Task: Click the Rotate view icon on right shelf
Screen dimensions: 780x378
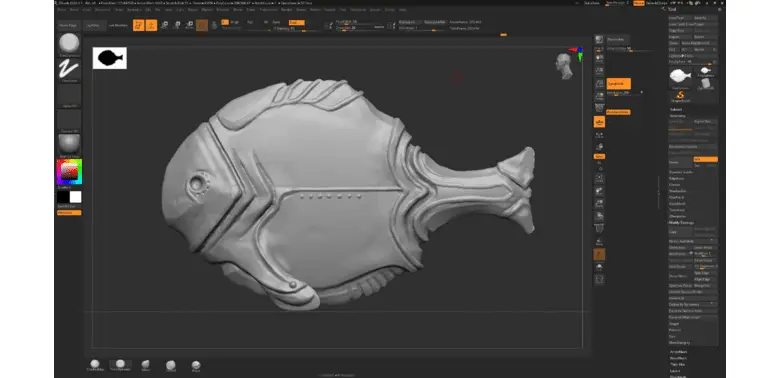Action: (x=599, y=215)
